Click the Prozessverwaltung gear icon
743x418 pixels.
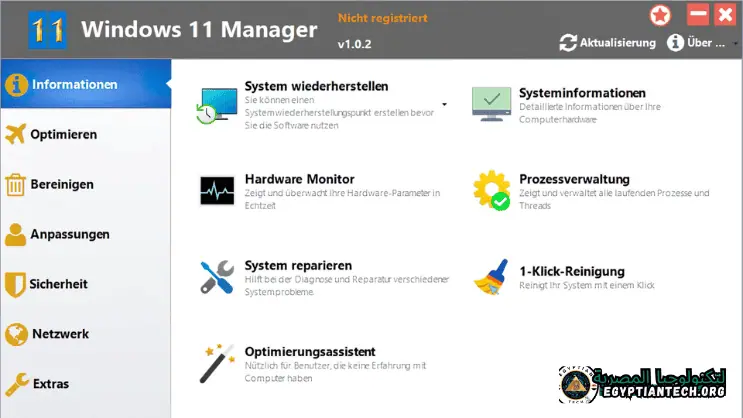click(491, 190)
